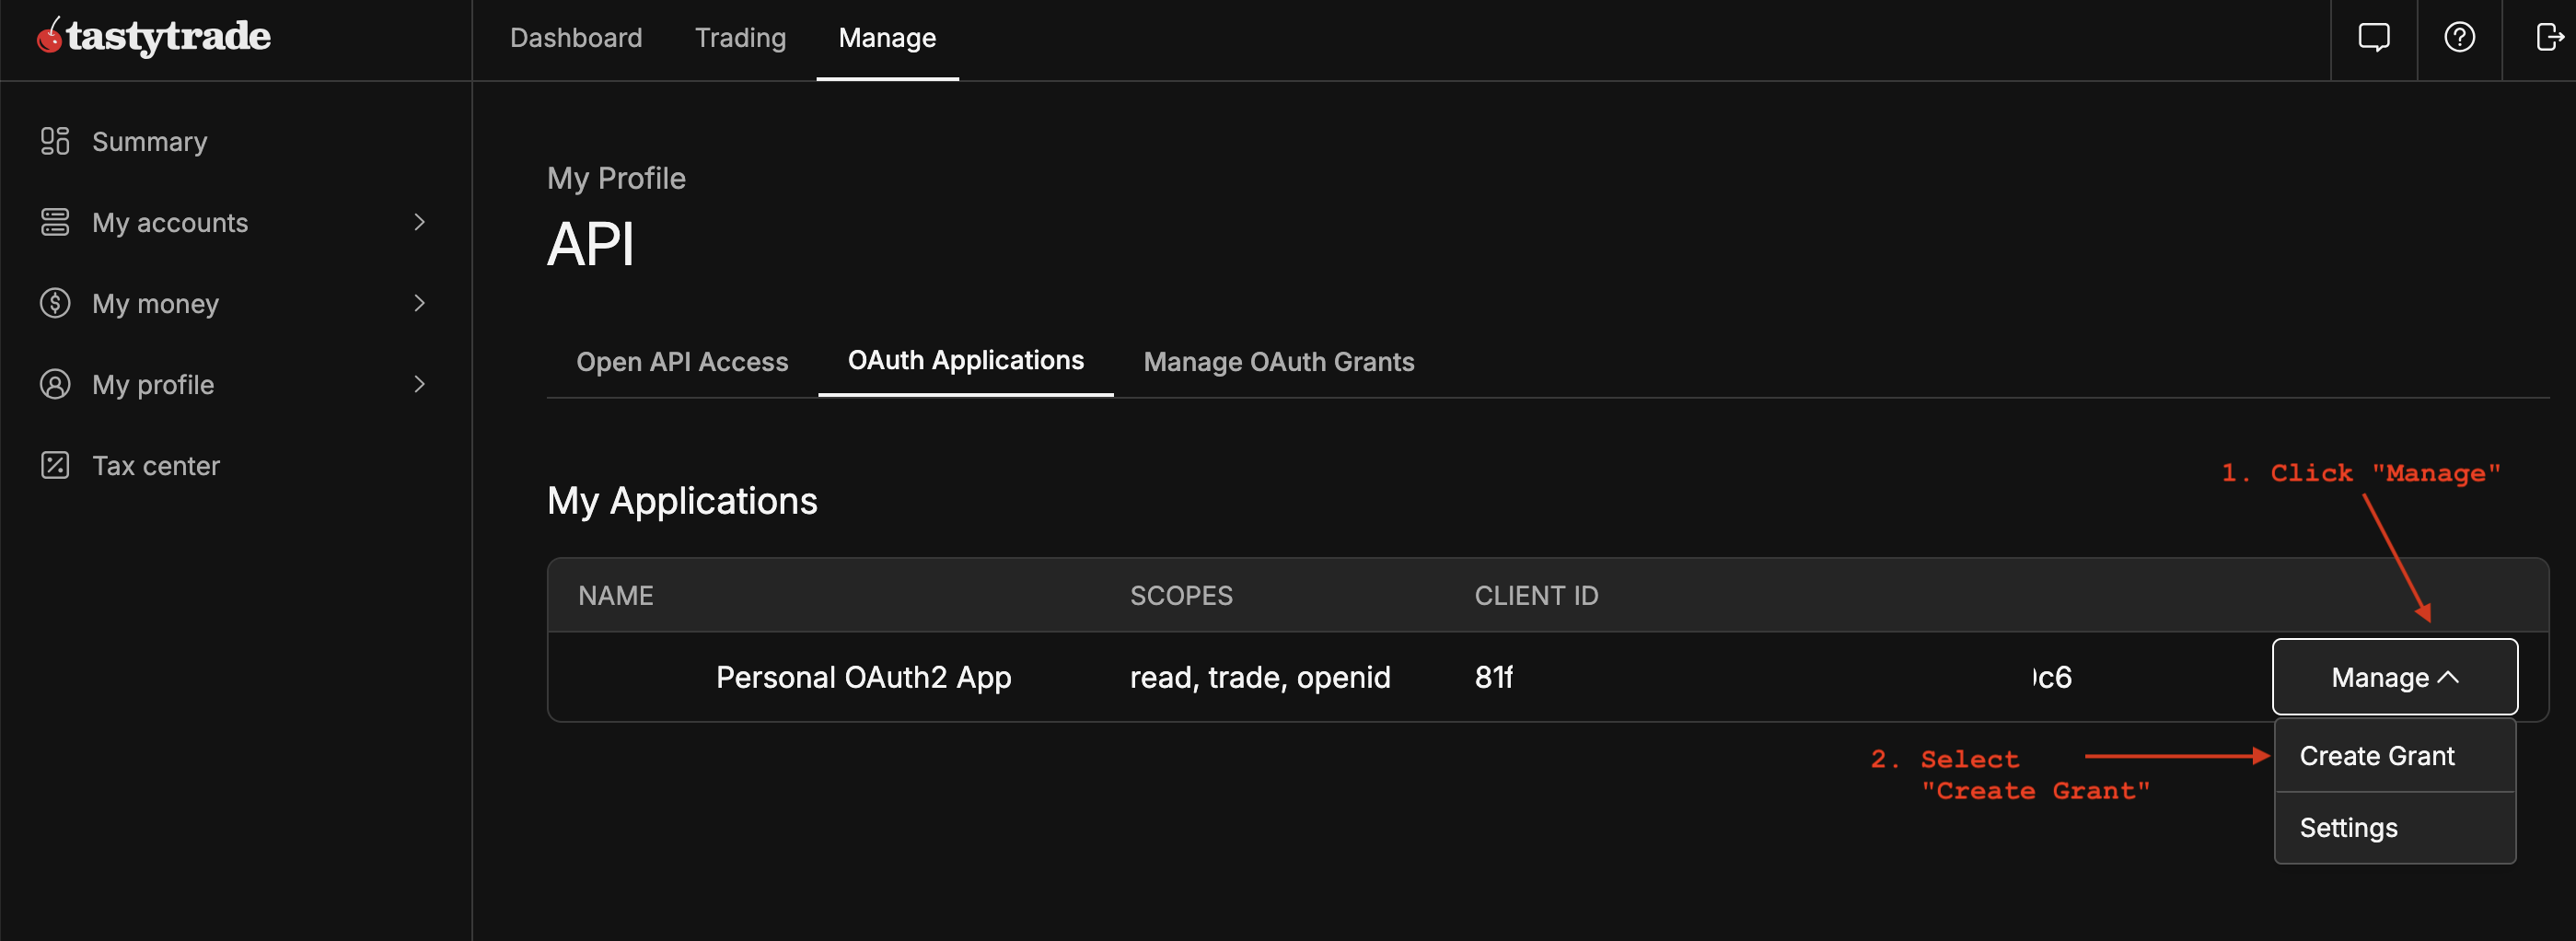Expand the My accounts chevron
2576x941 pixels.
pos(419,222)
